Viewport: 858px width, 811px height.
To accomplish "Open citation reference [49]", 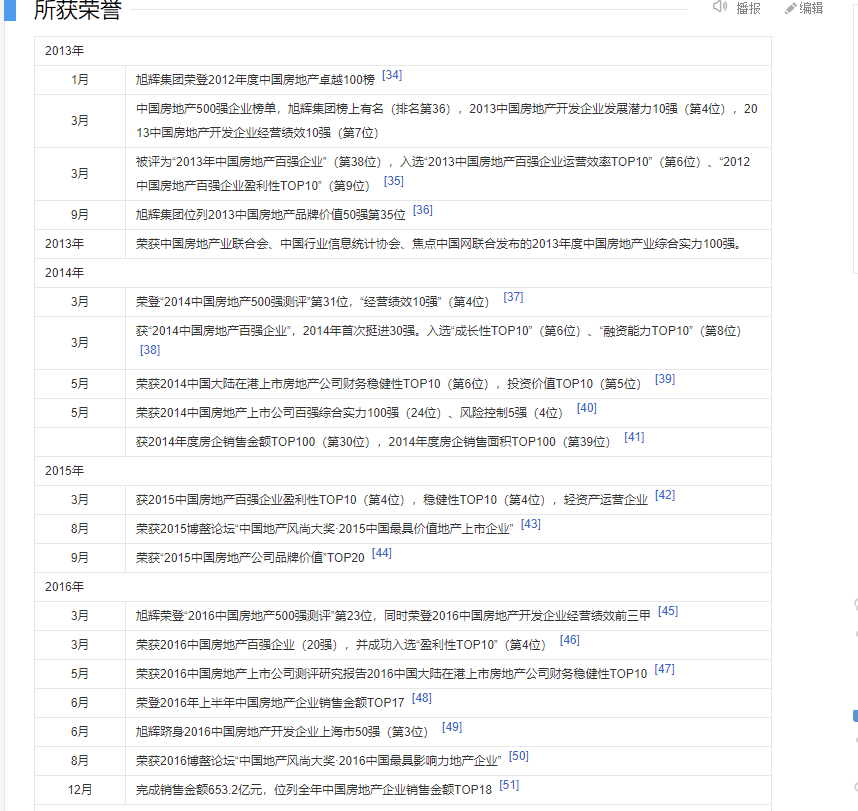I will [x=452, y=727].
